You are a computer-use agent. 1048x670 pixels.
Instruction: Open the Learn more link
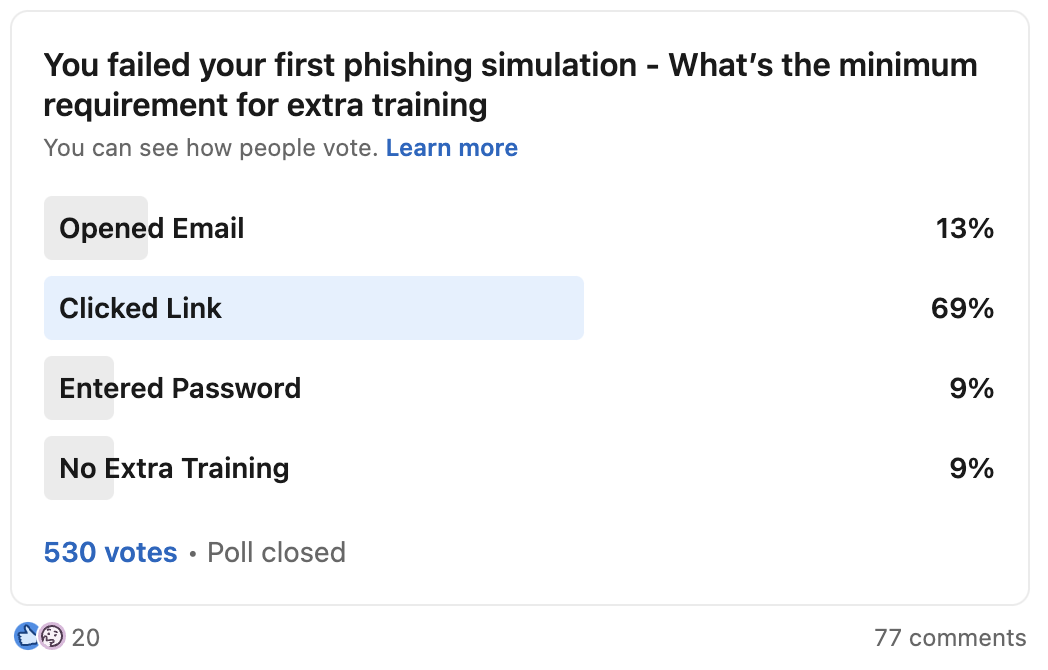click(452, 148)
